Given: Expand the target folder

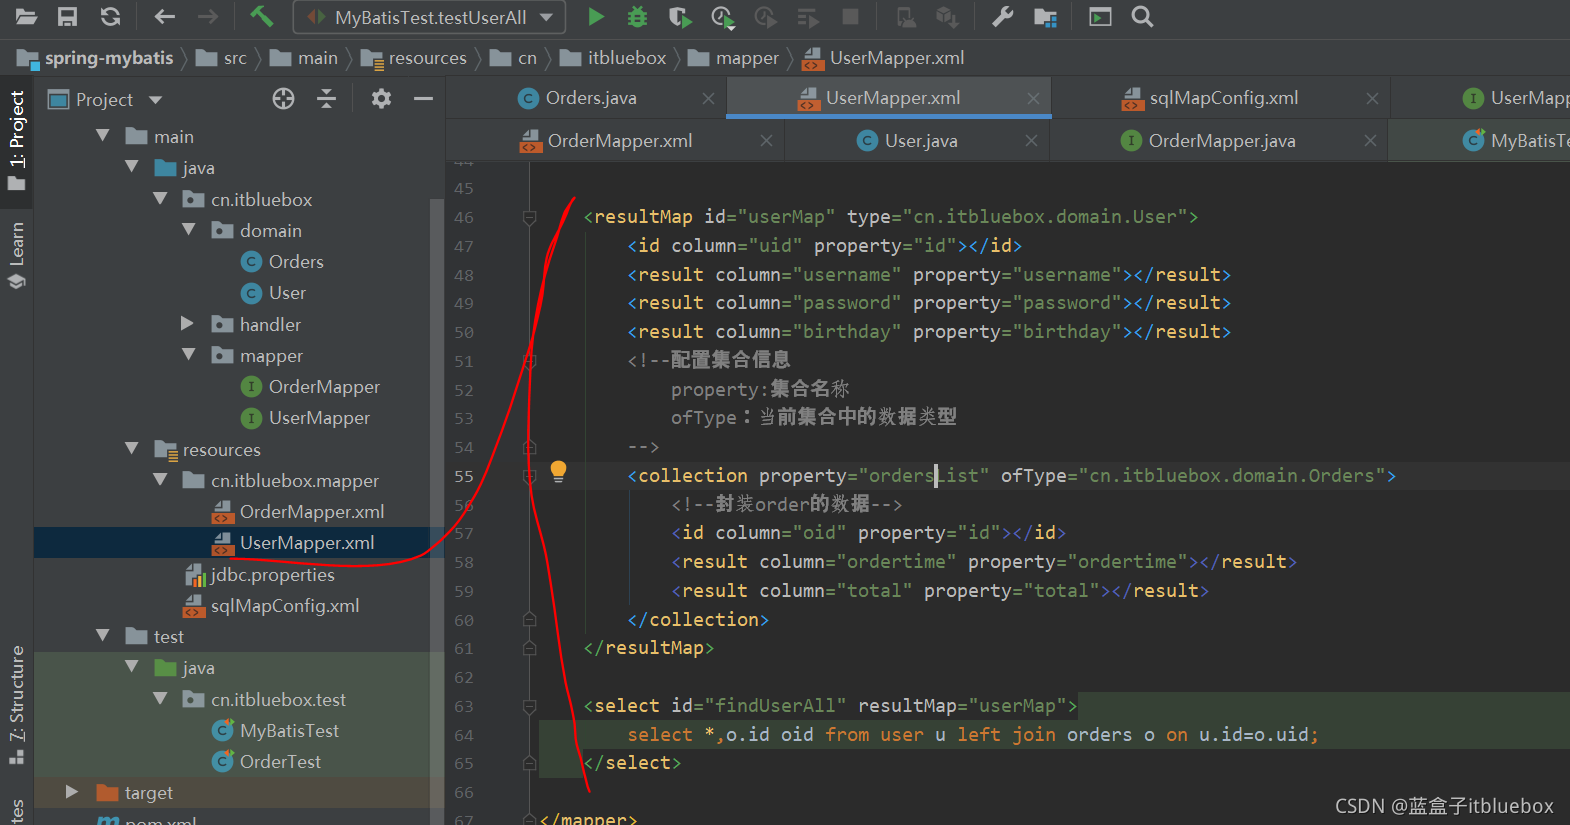Looking at the screenshot, I should 72,791.
